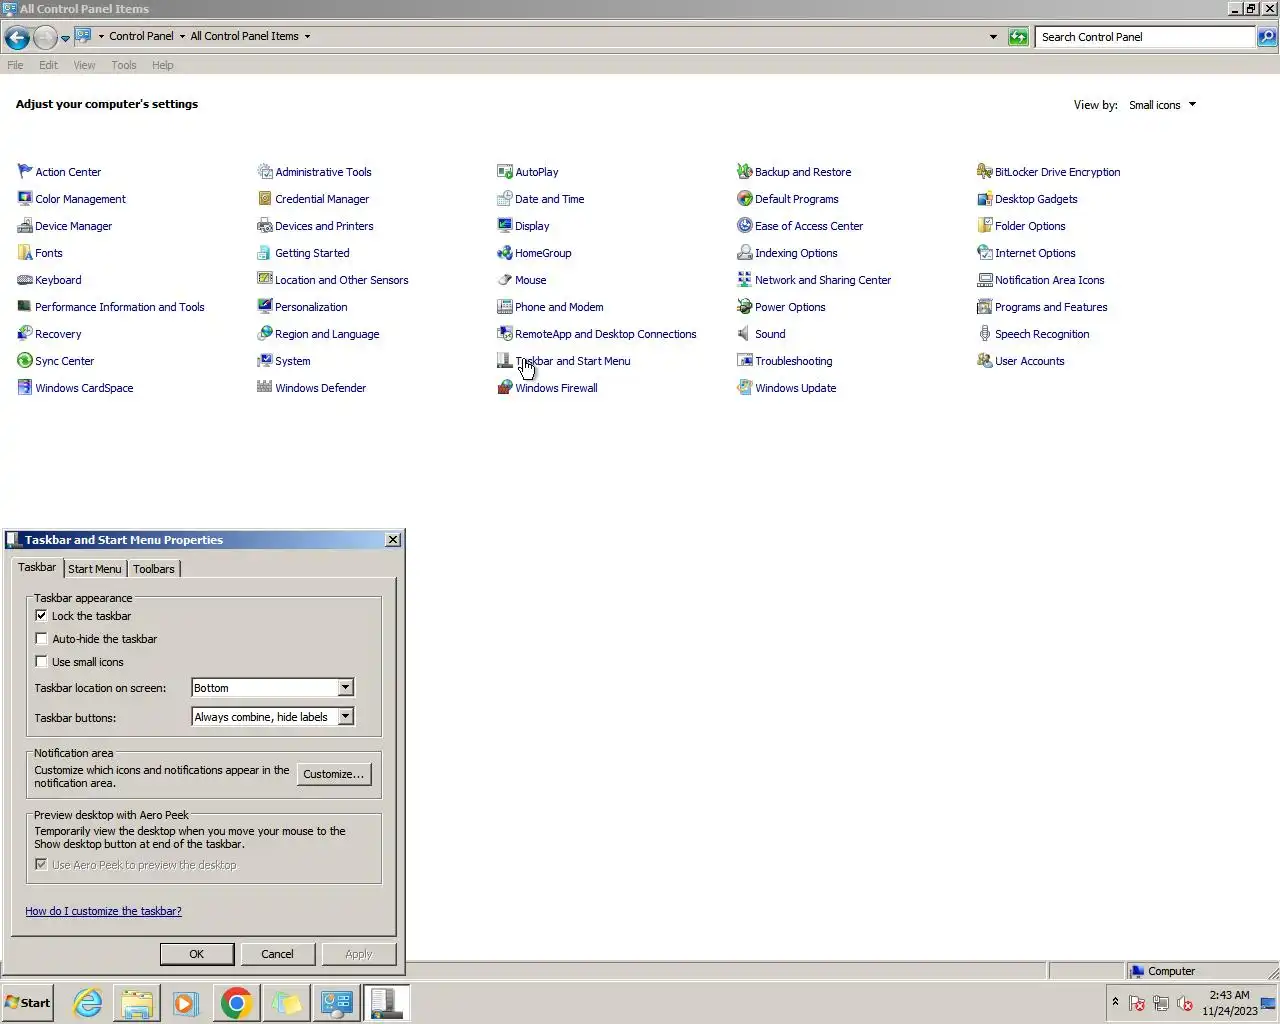Viewport: 1280px width, 1024px height.
Task: Toggle Use Aero Peek checkbox
Action: click(41, 865)
